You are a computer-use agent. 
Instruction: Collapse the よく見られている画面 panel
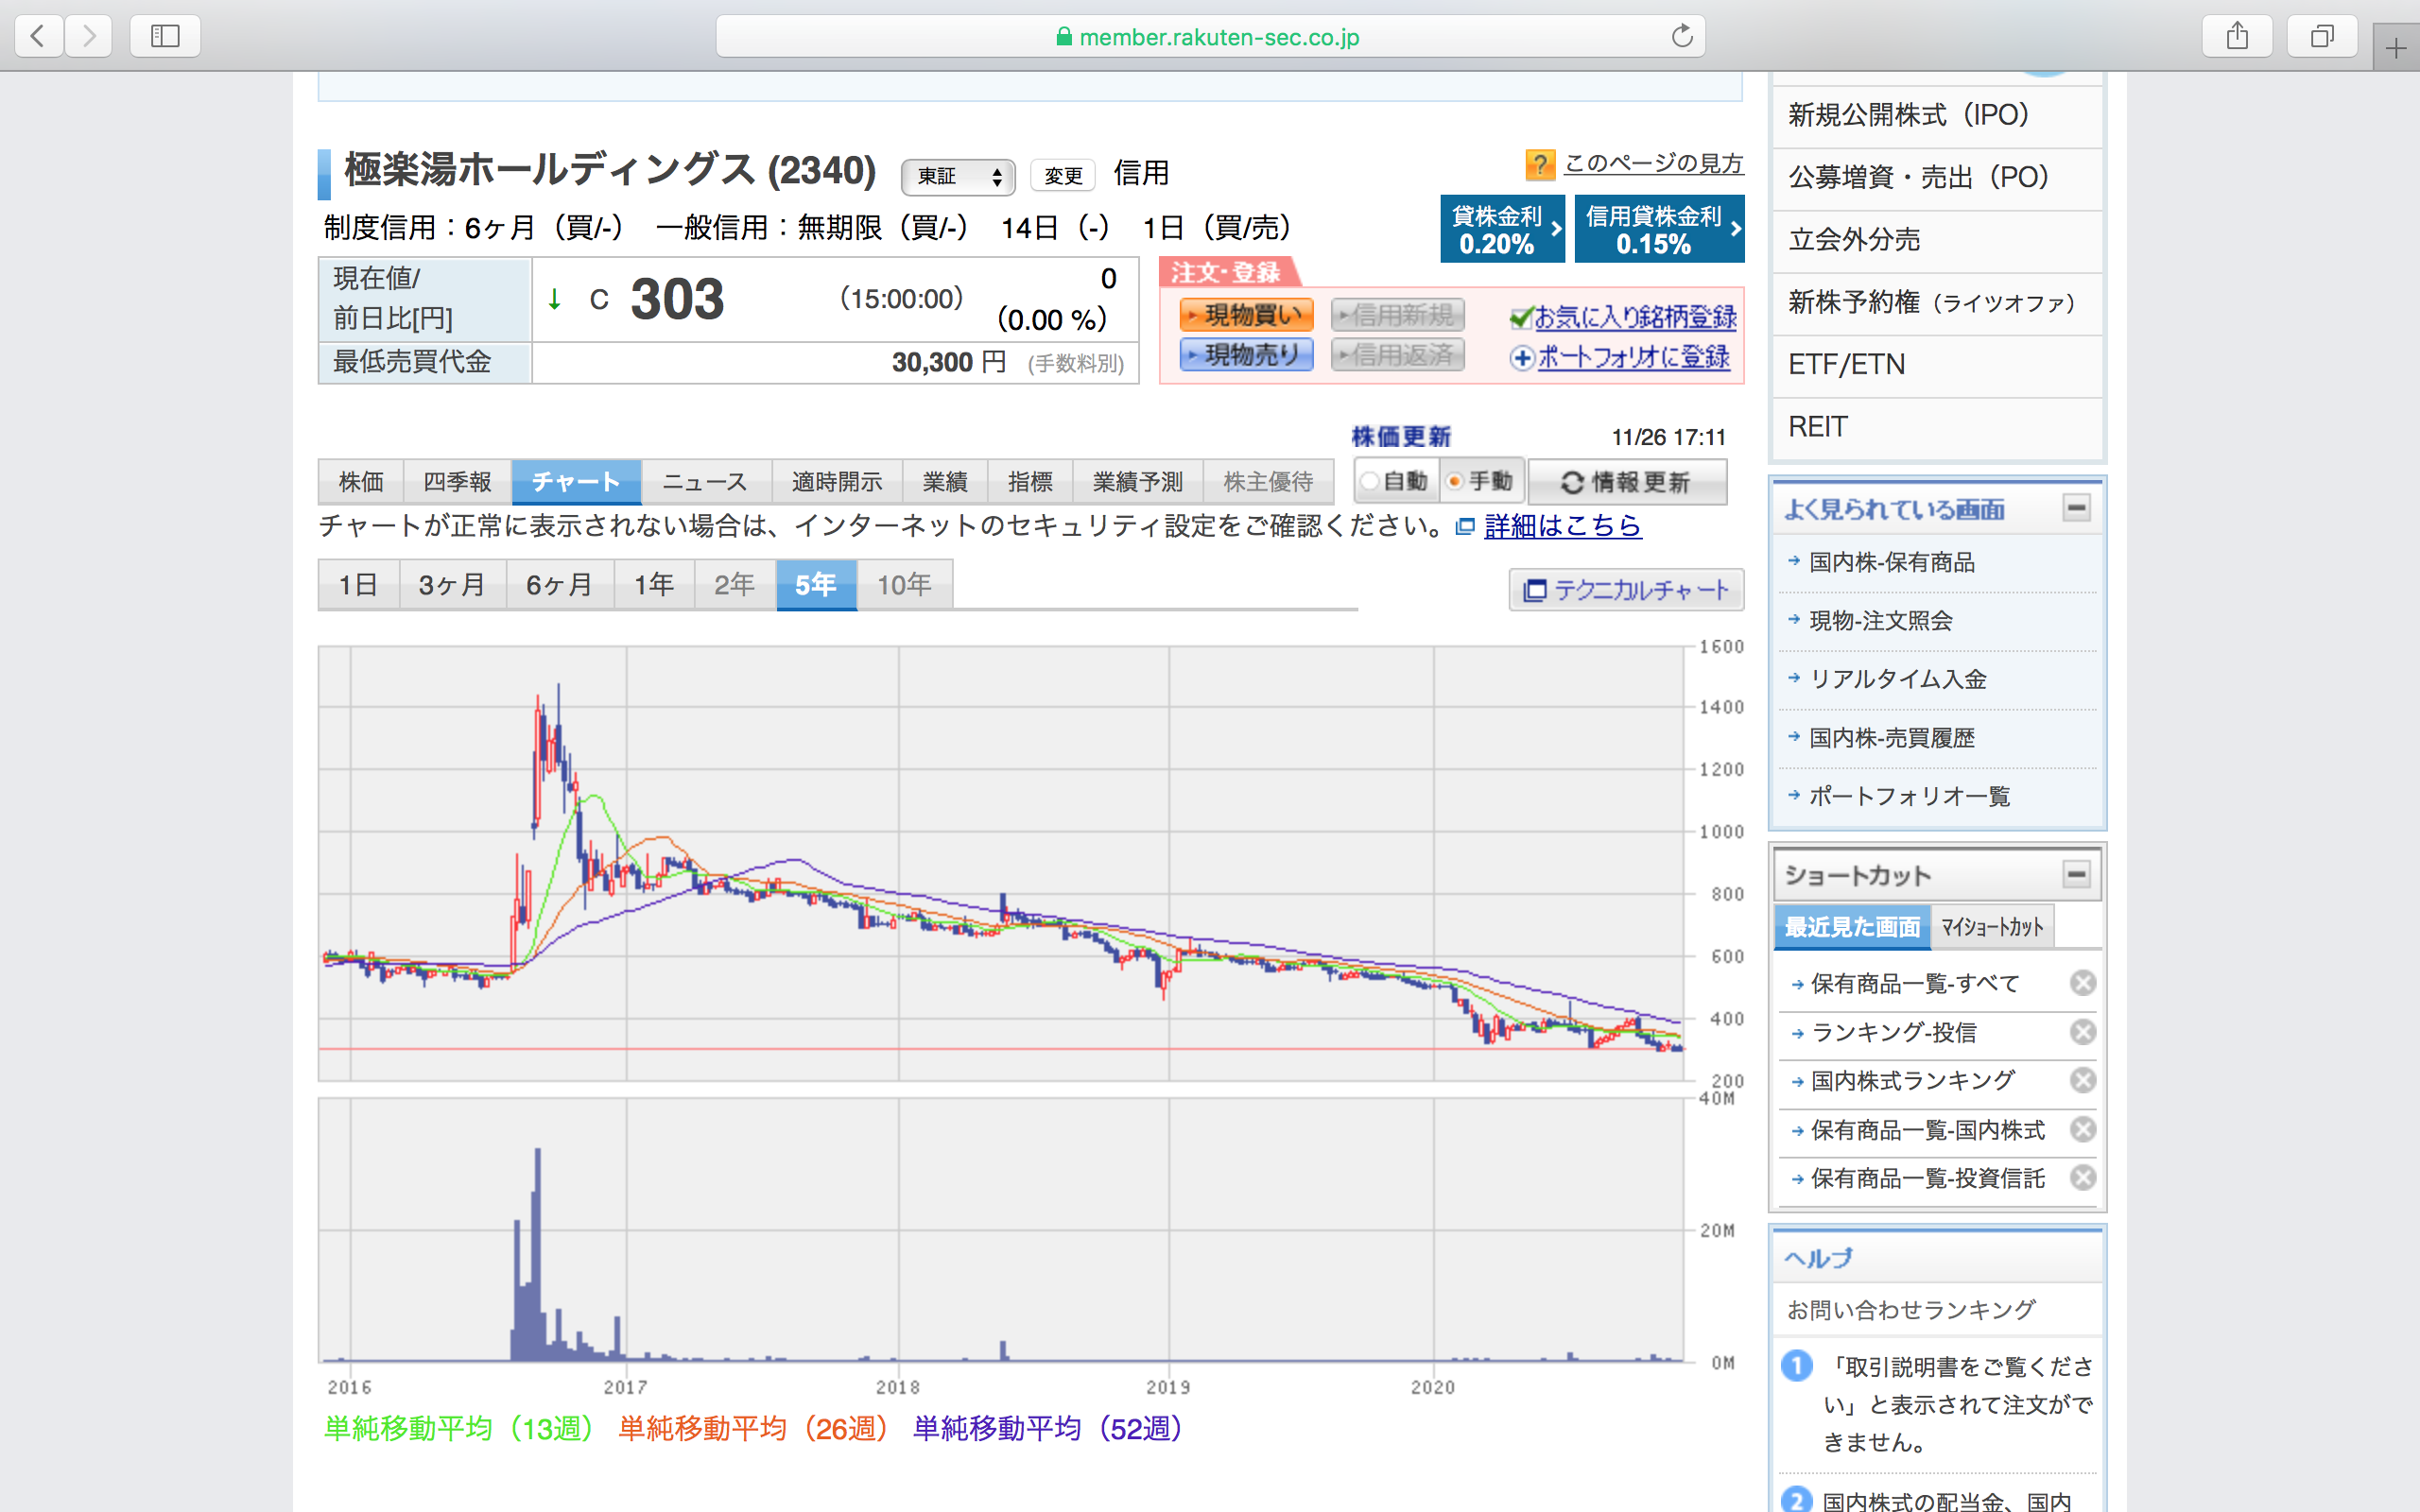[x=2077, y=508]
